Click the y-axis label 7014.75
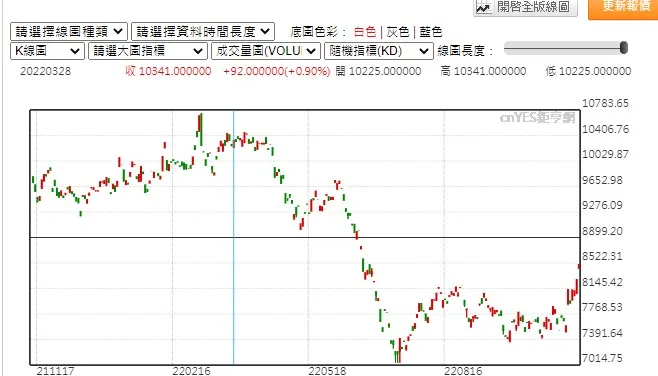658x376 pixels. tap(603, 358)
